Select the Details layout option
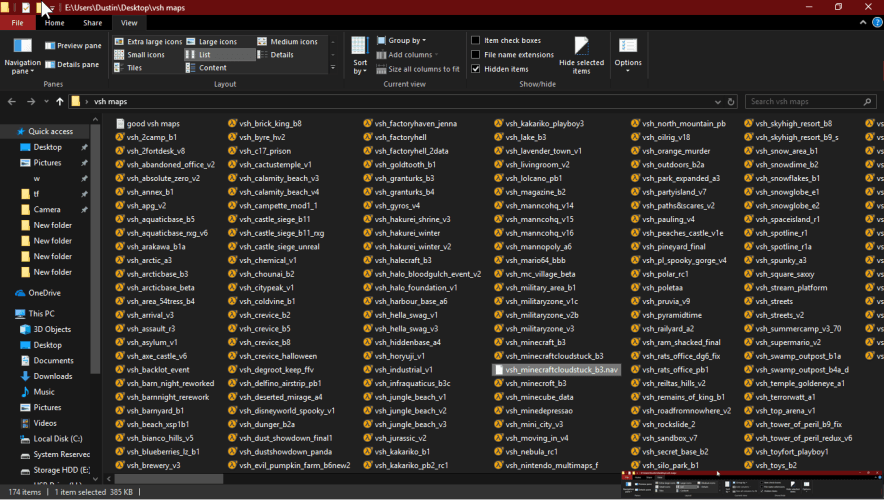This screenshot has width=884, height=500. [282, 55]
